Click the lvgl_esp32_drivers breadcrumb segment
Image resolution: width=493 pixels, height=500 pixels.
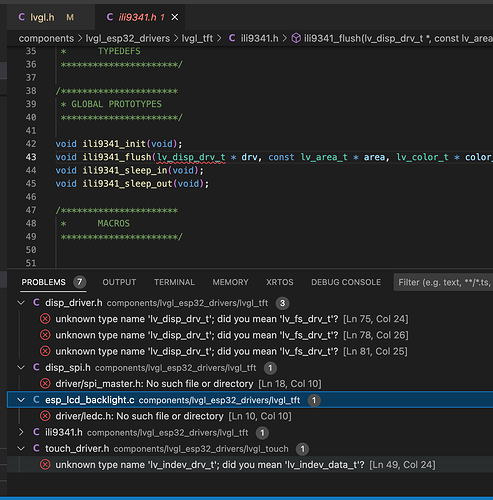[x=128, y=38]
